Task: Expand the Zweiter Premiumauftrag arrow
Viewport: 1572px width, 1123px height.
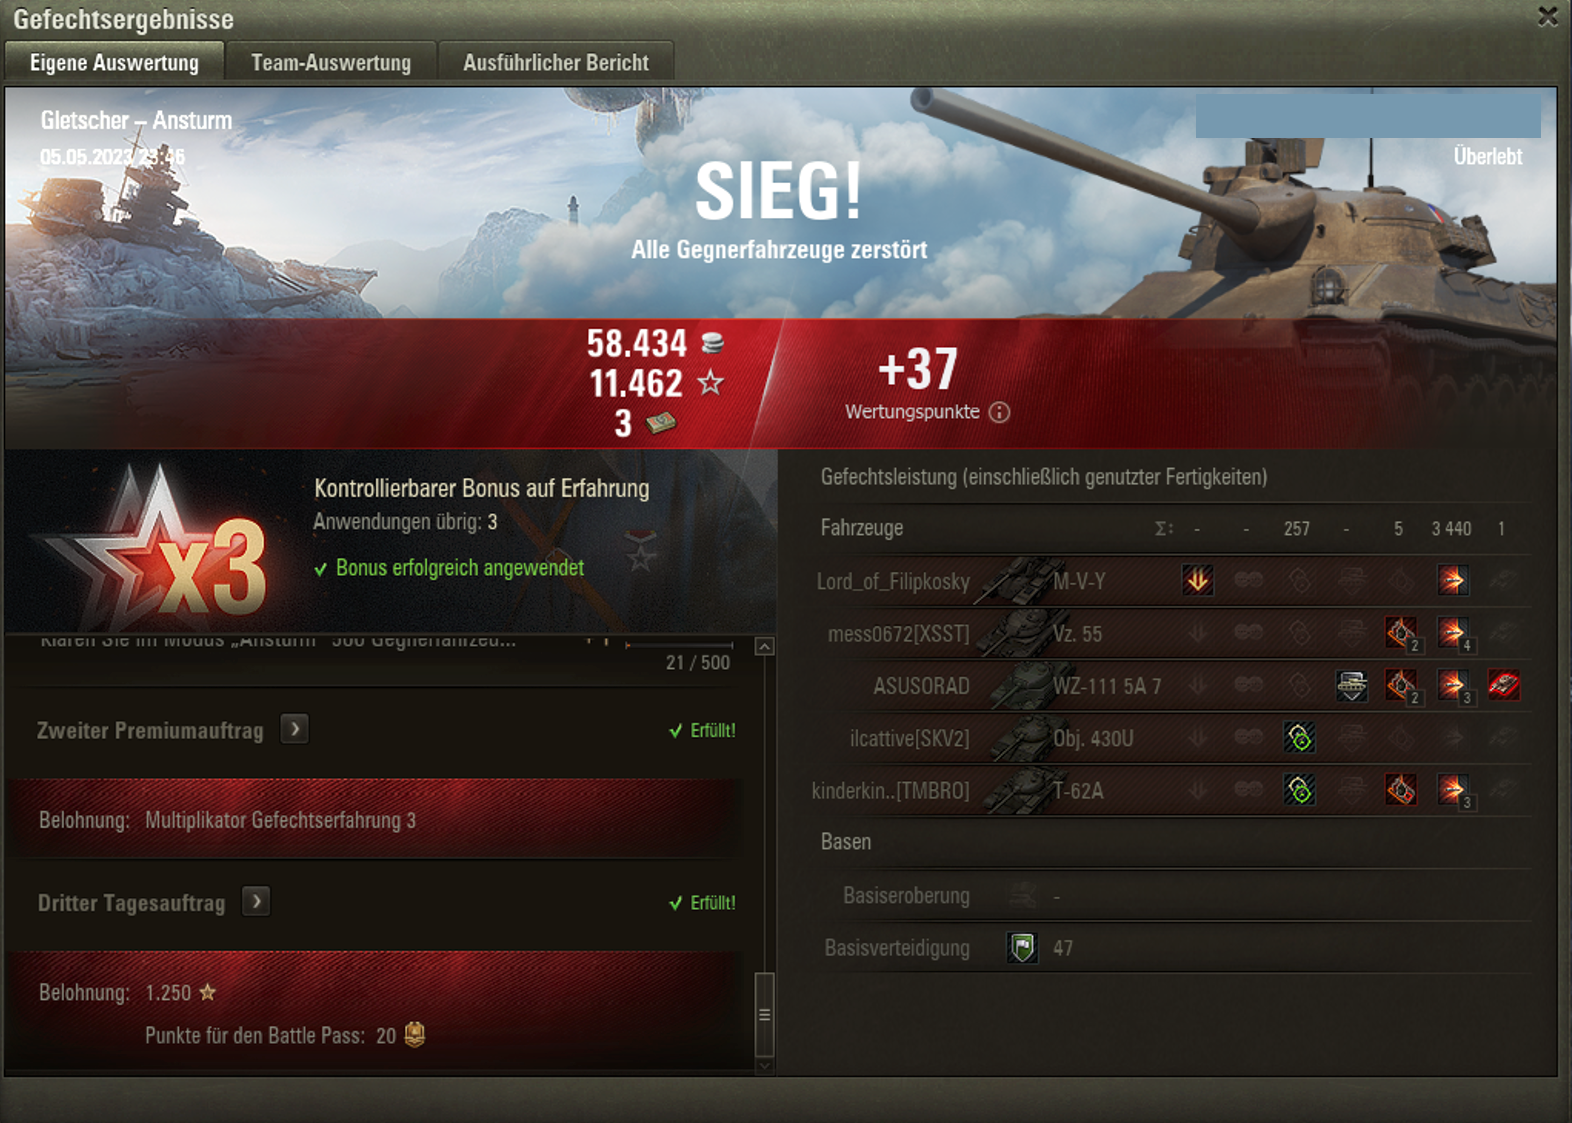Action: click(294, 729)
